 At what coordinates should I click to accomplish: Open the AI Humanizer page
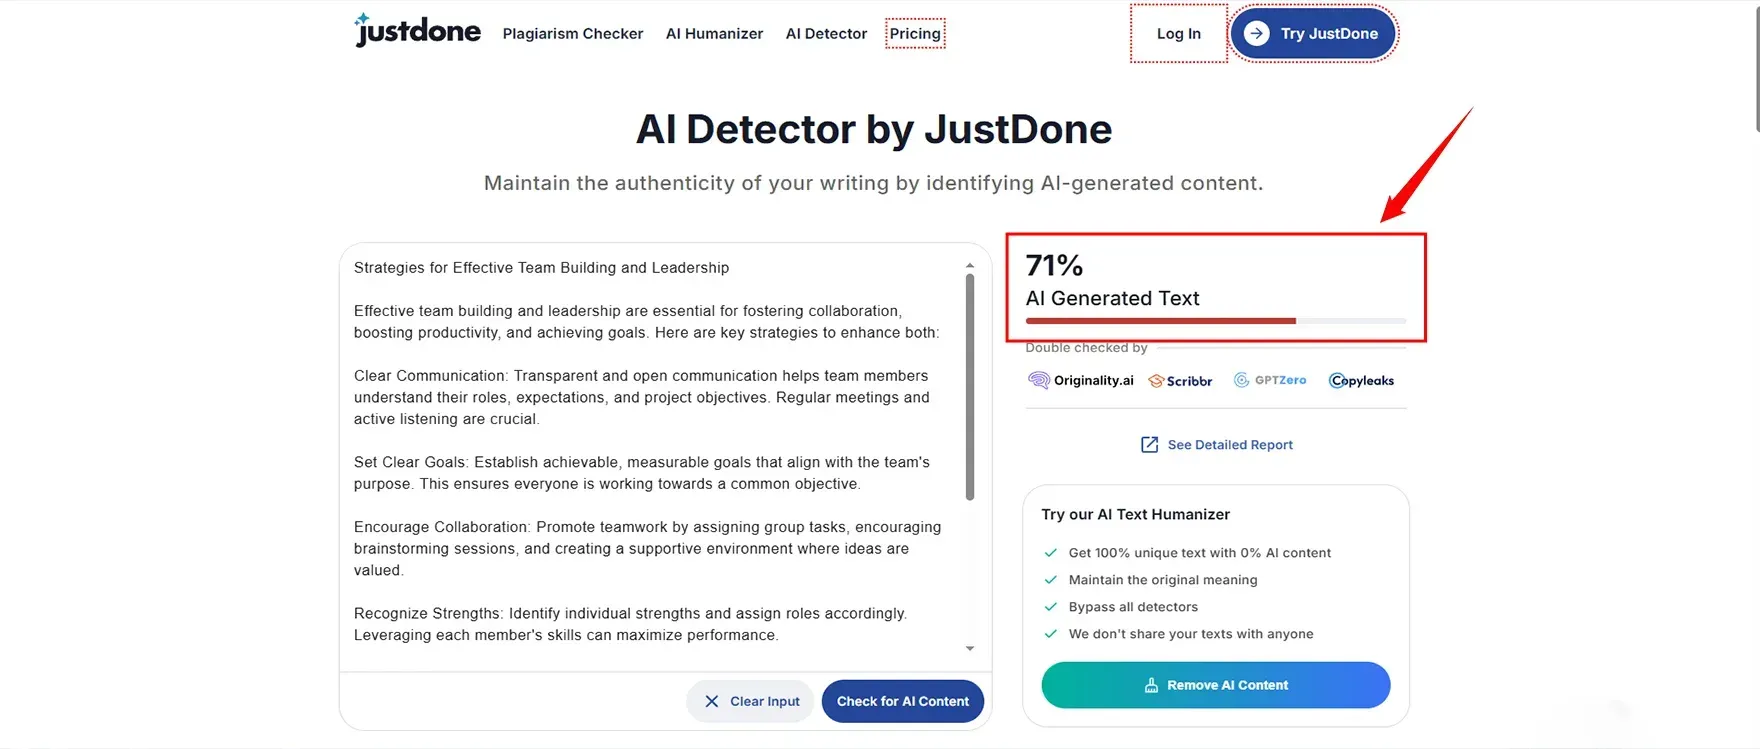[714, 34]
